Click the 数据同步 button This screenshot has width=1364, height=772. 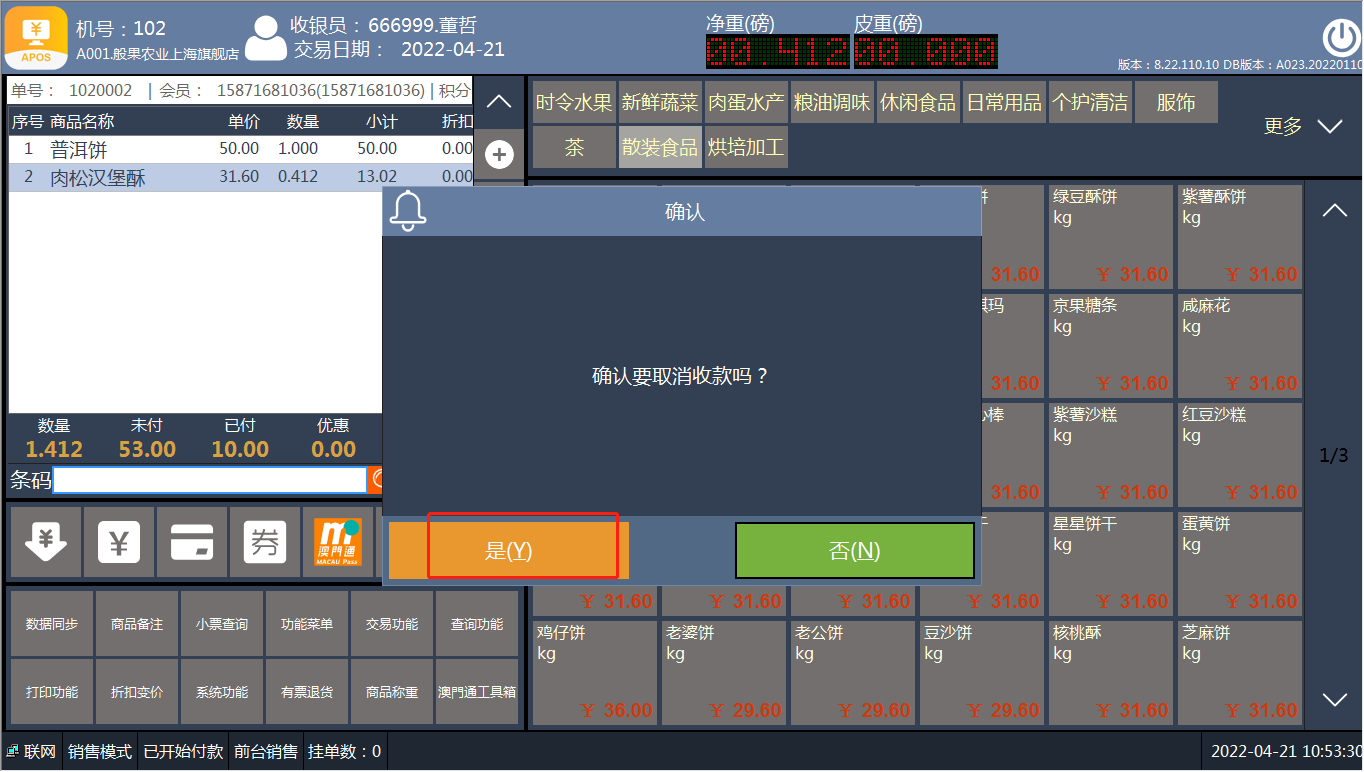pos(52,624)
